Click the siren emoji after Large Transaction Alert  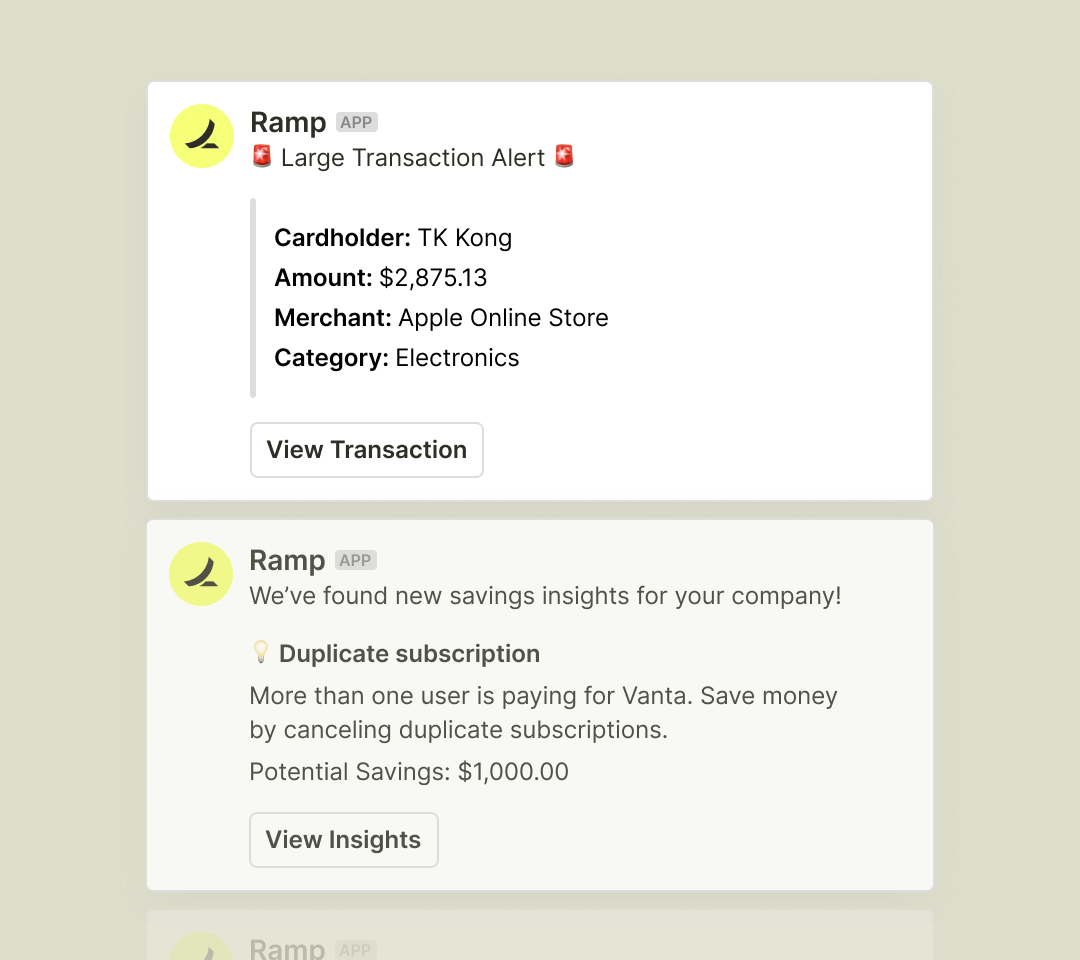[x=564, y=156]
